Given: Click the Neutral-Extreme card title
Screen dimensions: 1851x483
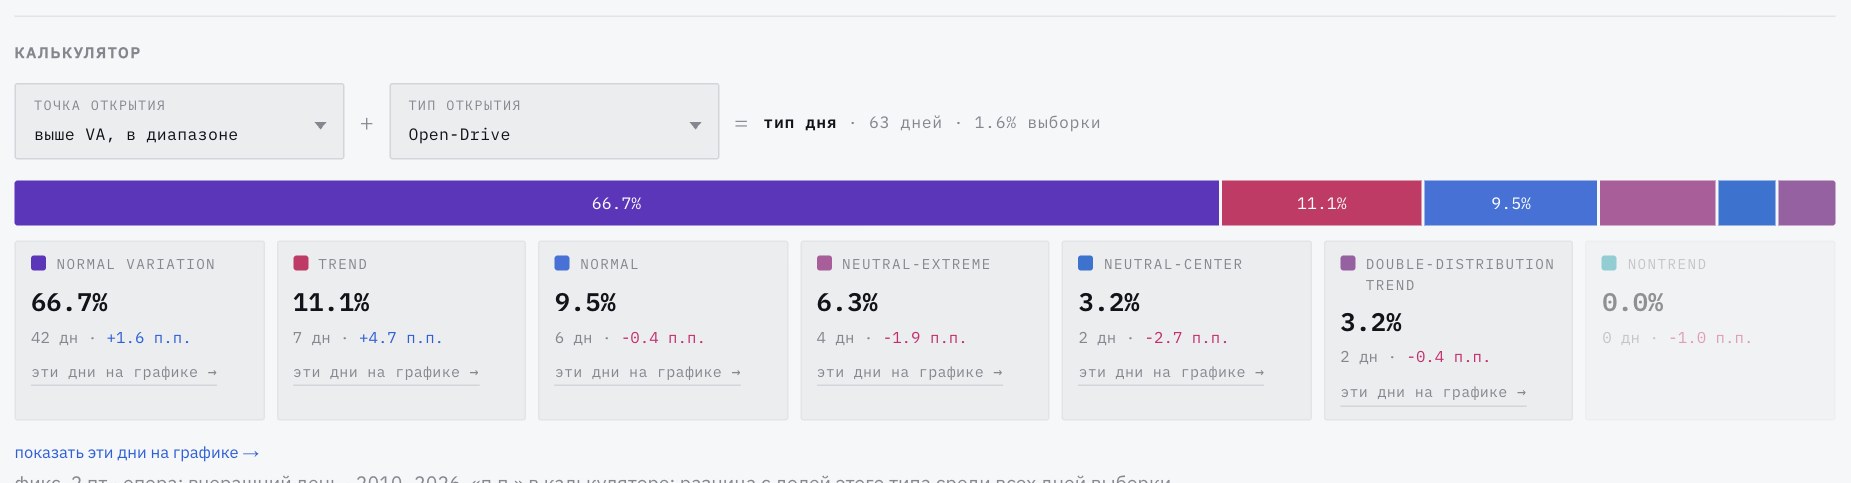Looking at the screenshot, I should coord(916,264).
